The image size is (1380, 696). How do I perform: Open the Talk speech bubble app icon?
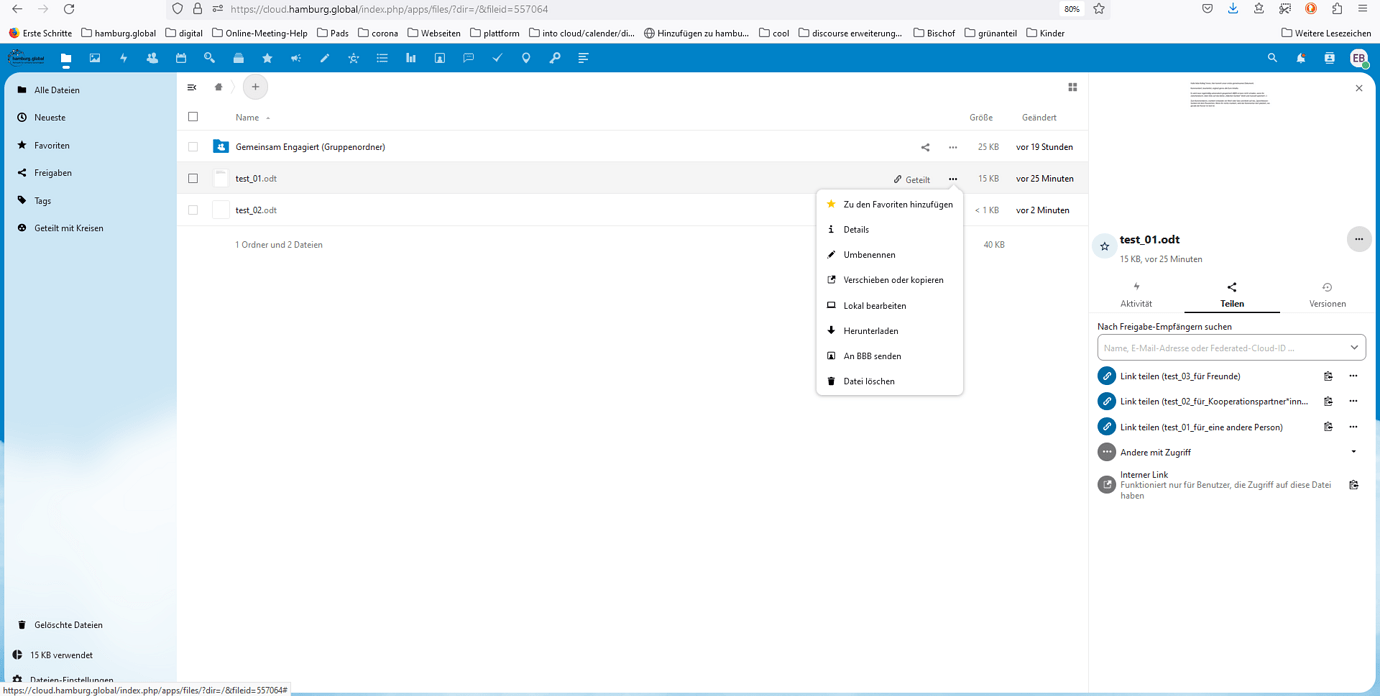(x=469, y=58)
